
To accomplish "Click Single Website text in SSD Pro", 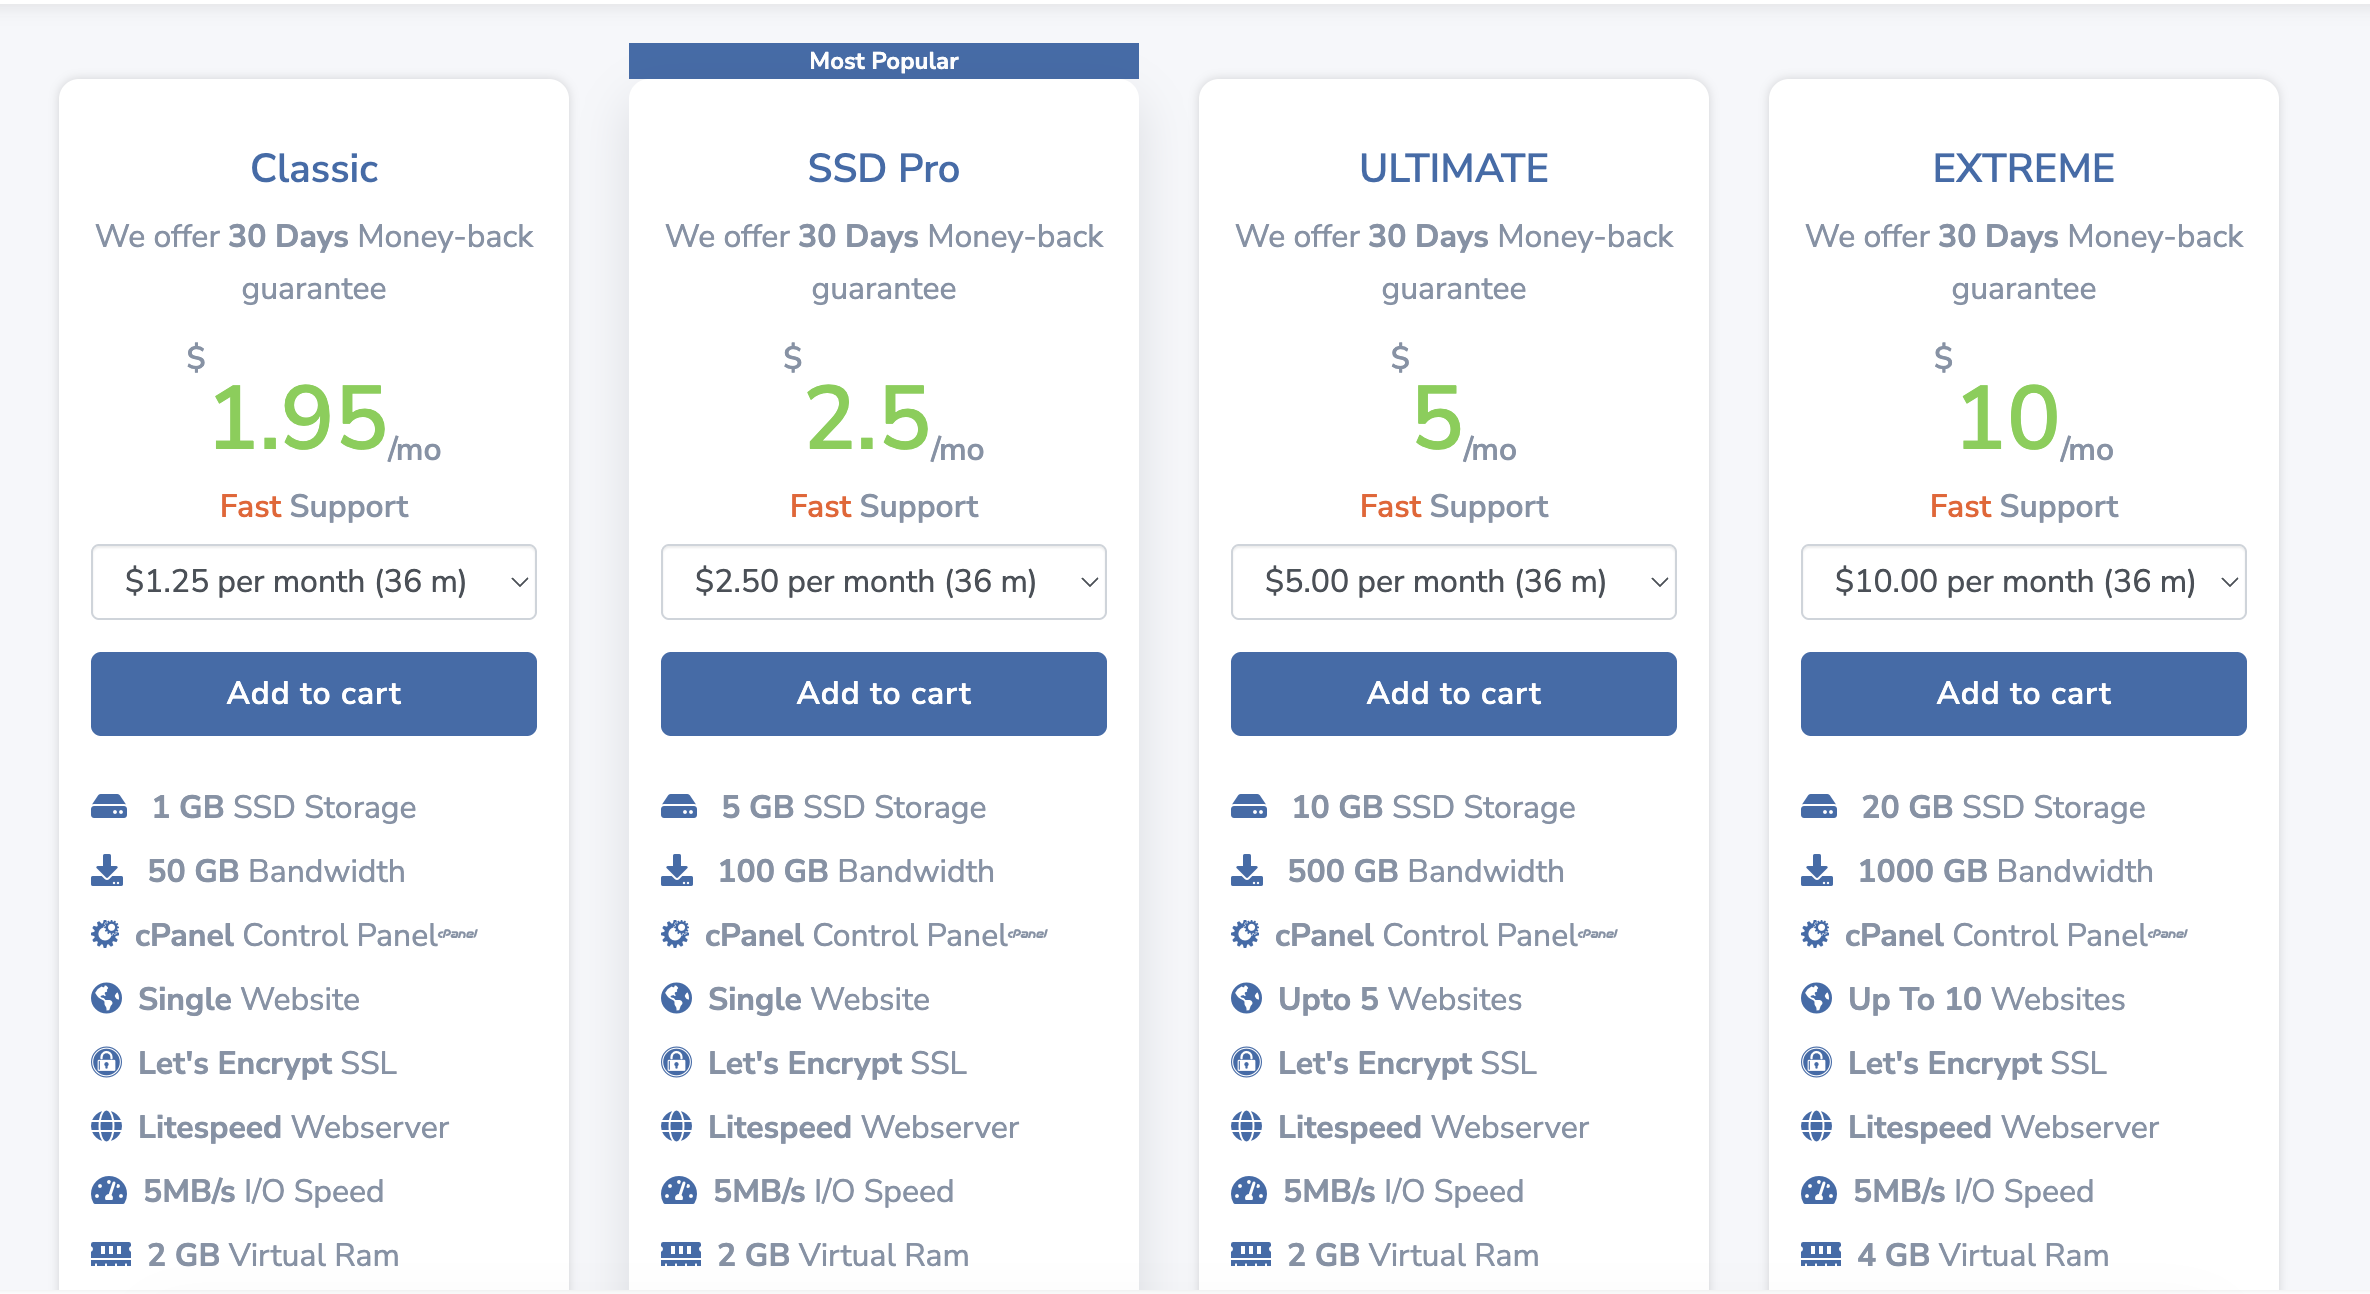I will 818,999.
